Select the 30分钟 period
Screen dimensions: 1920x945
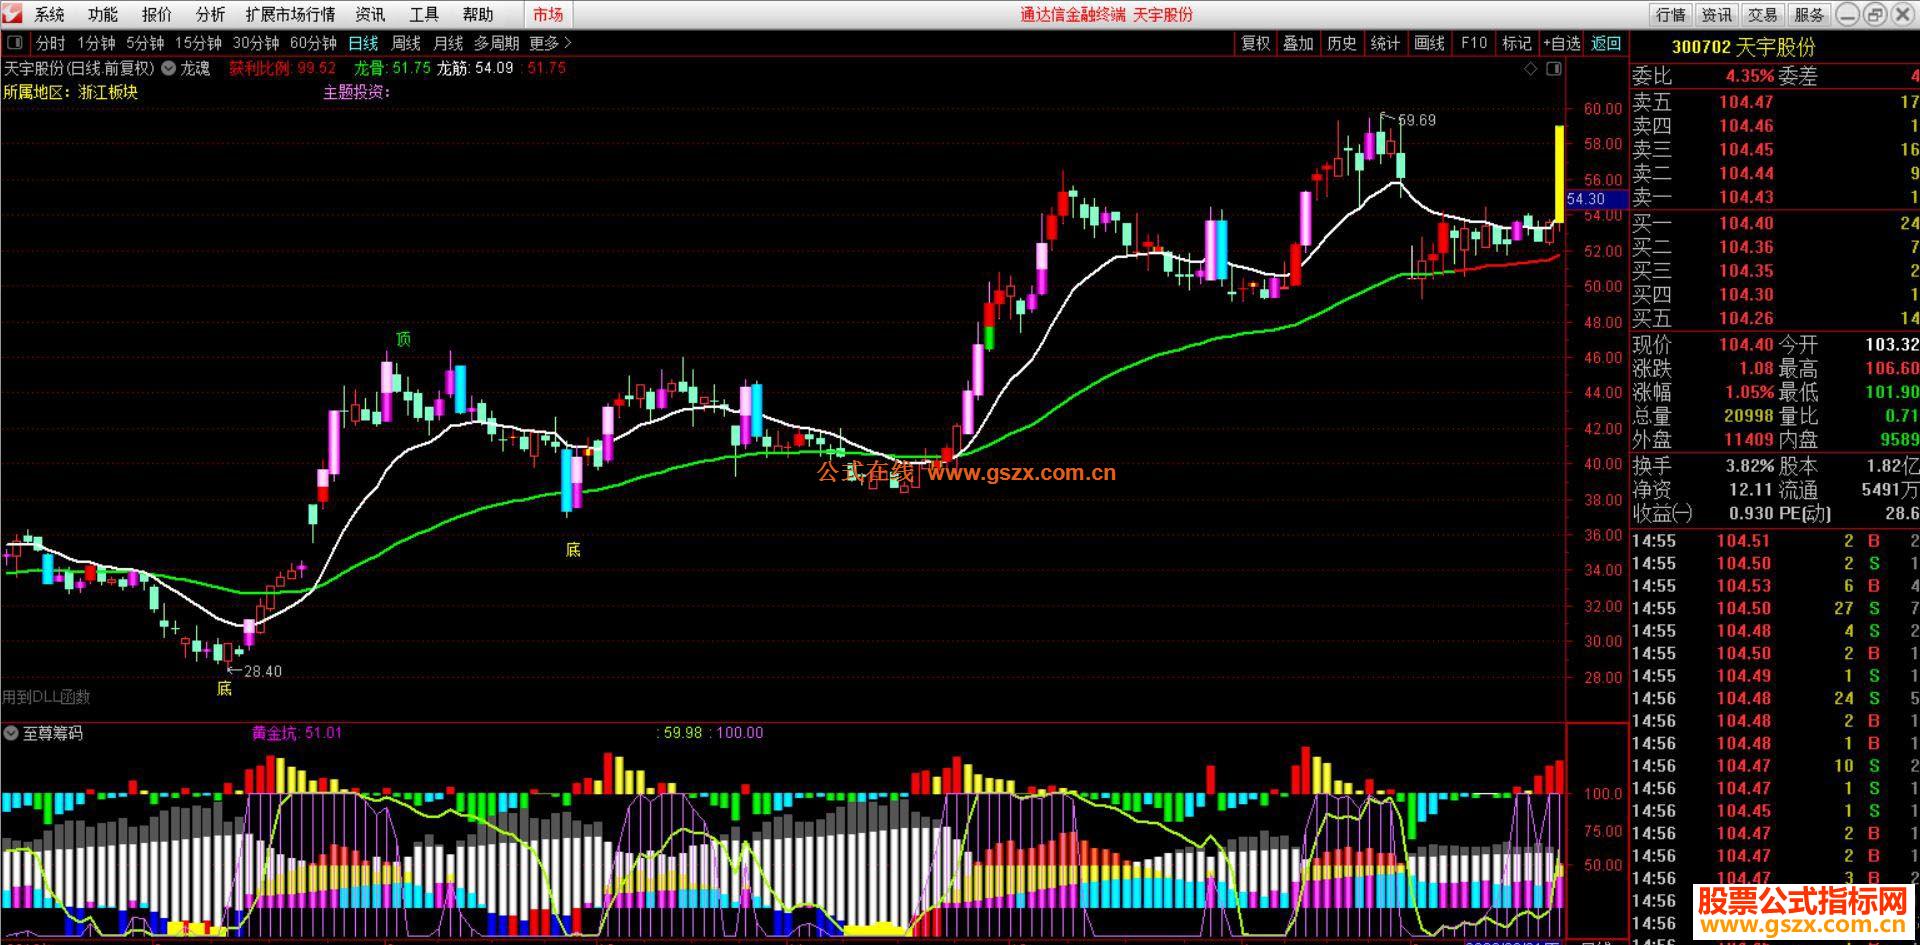[x=256, y=43]
